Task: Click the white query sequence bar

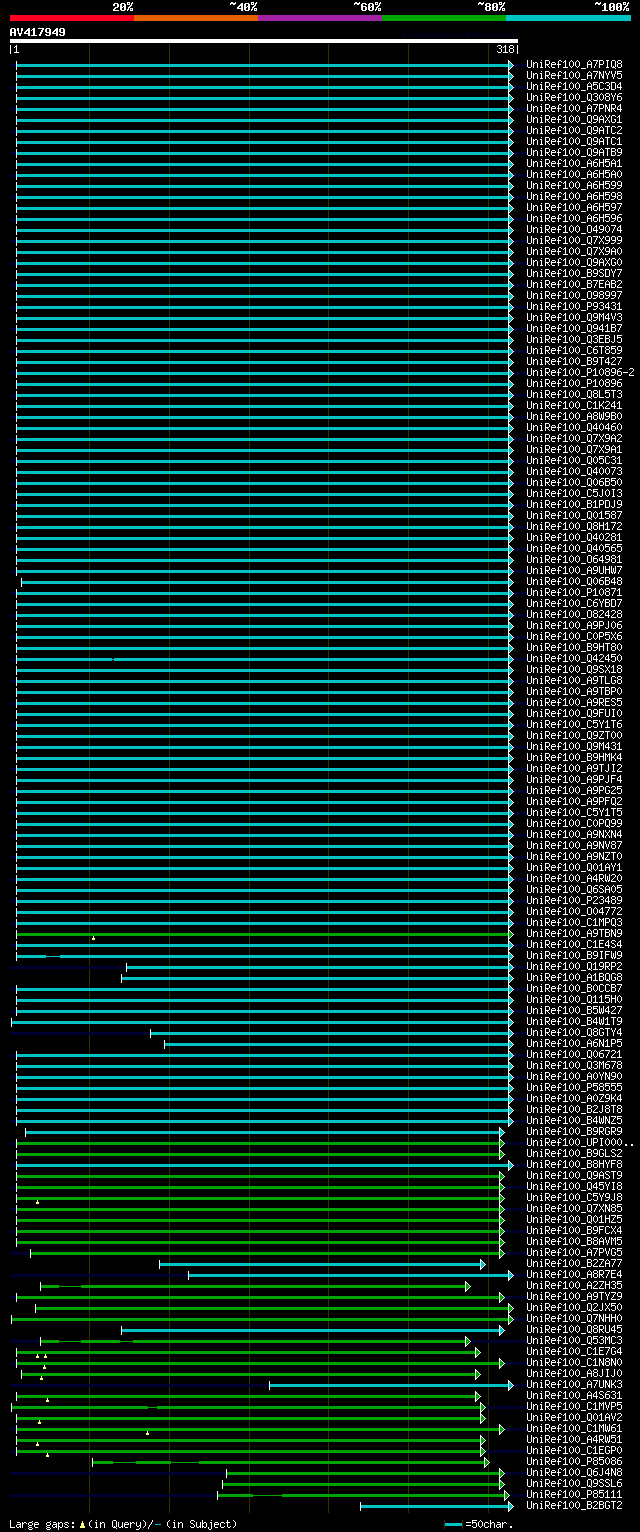Action: (x=264, y=41)
